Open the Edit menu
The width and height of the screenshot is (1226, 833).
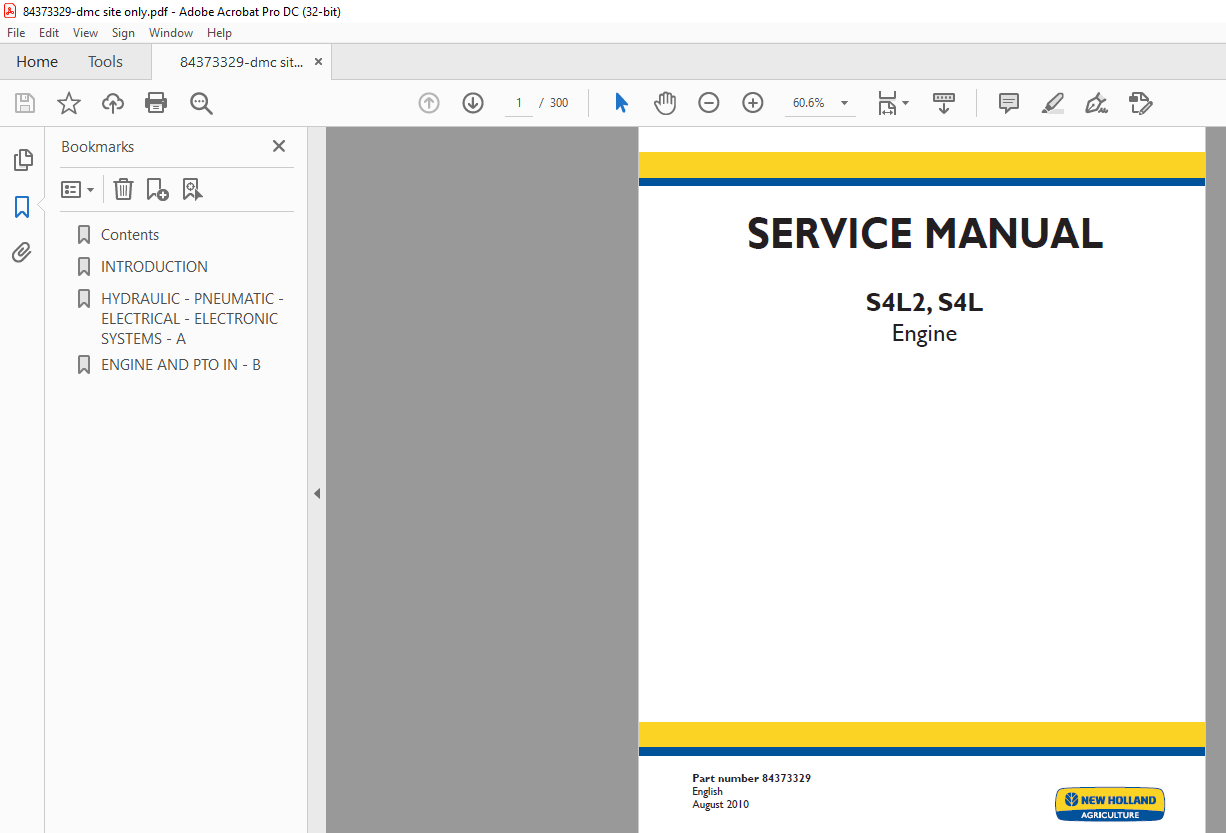(49, 33)
